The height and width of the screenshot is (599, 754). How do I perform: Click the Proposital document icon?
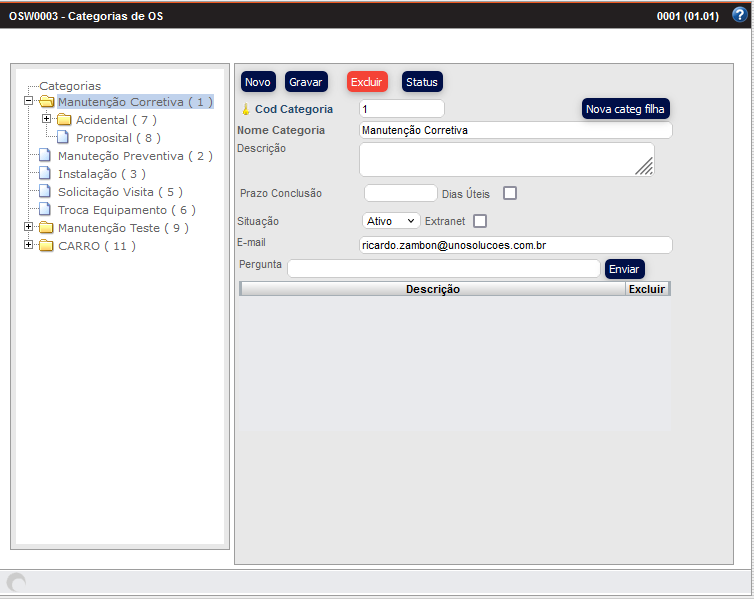(64, 138)
